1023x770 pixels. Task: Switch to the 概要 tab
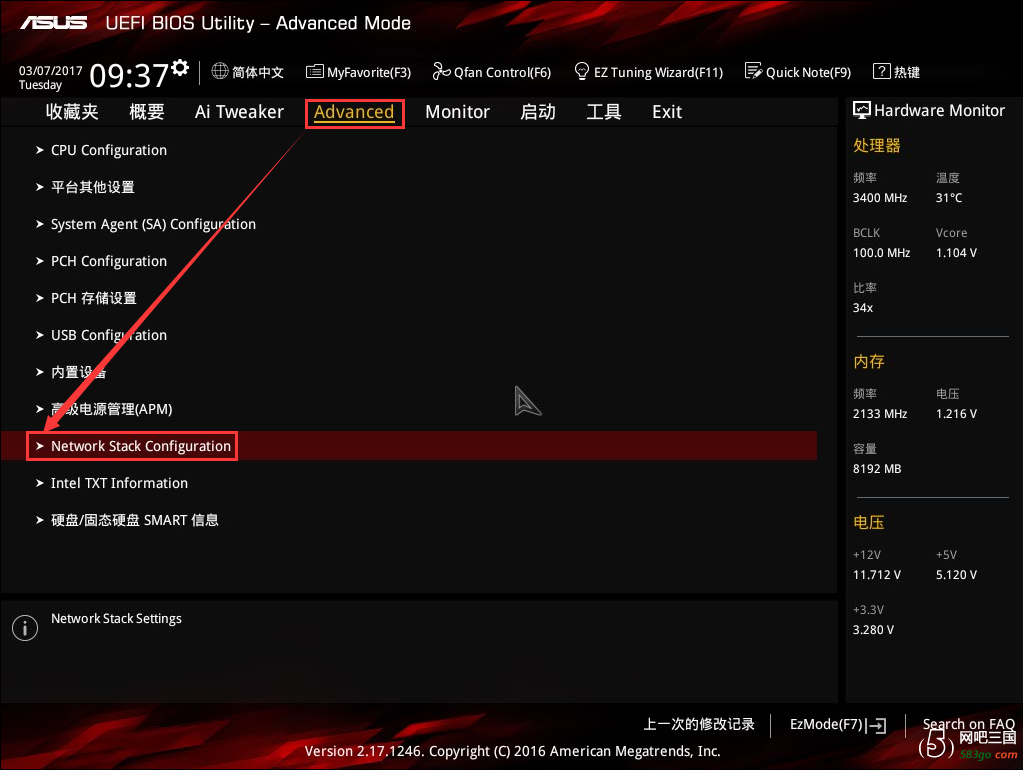(x=147, y=112)
